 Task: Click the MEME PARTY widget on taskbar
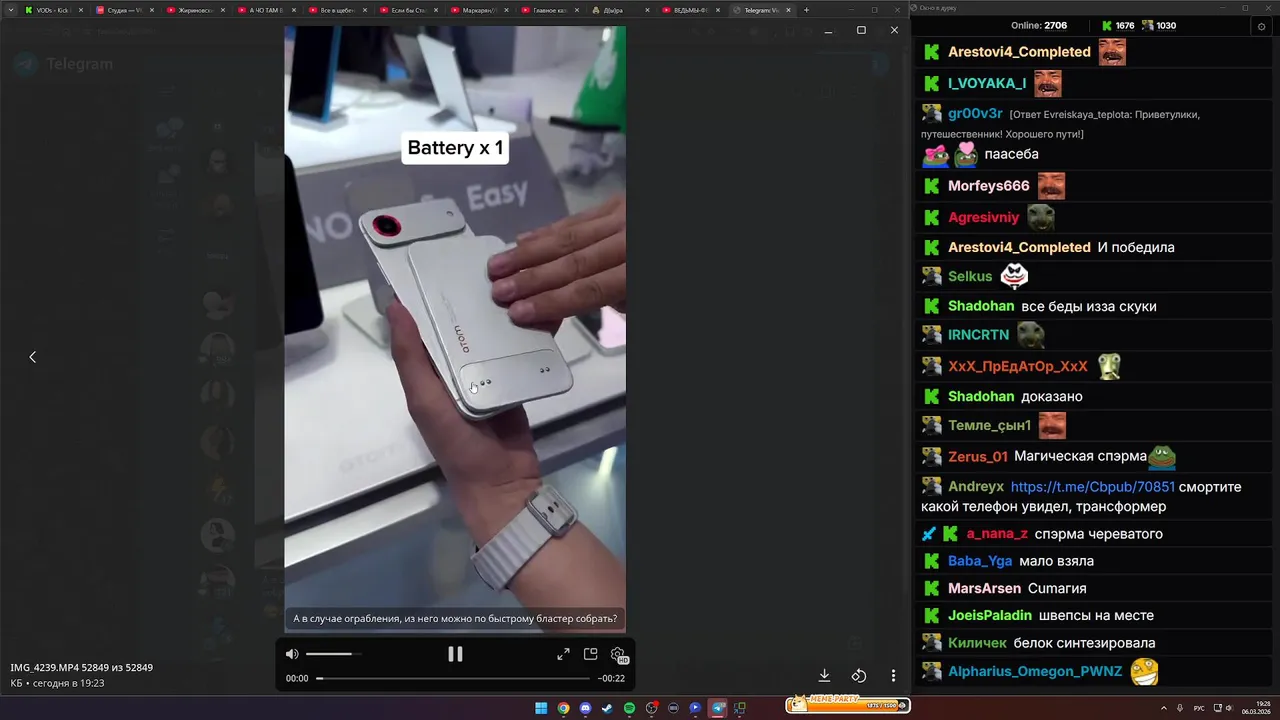[848, 705]
